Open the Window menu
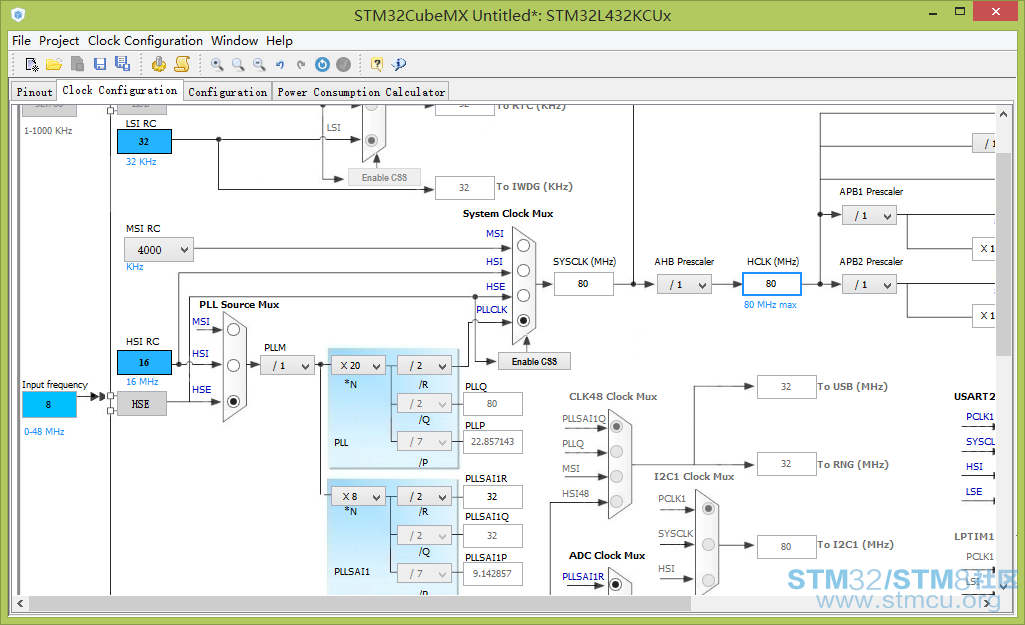This screenshot has height=625, width=1025. (234, 41)
